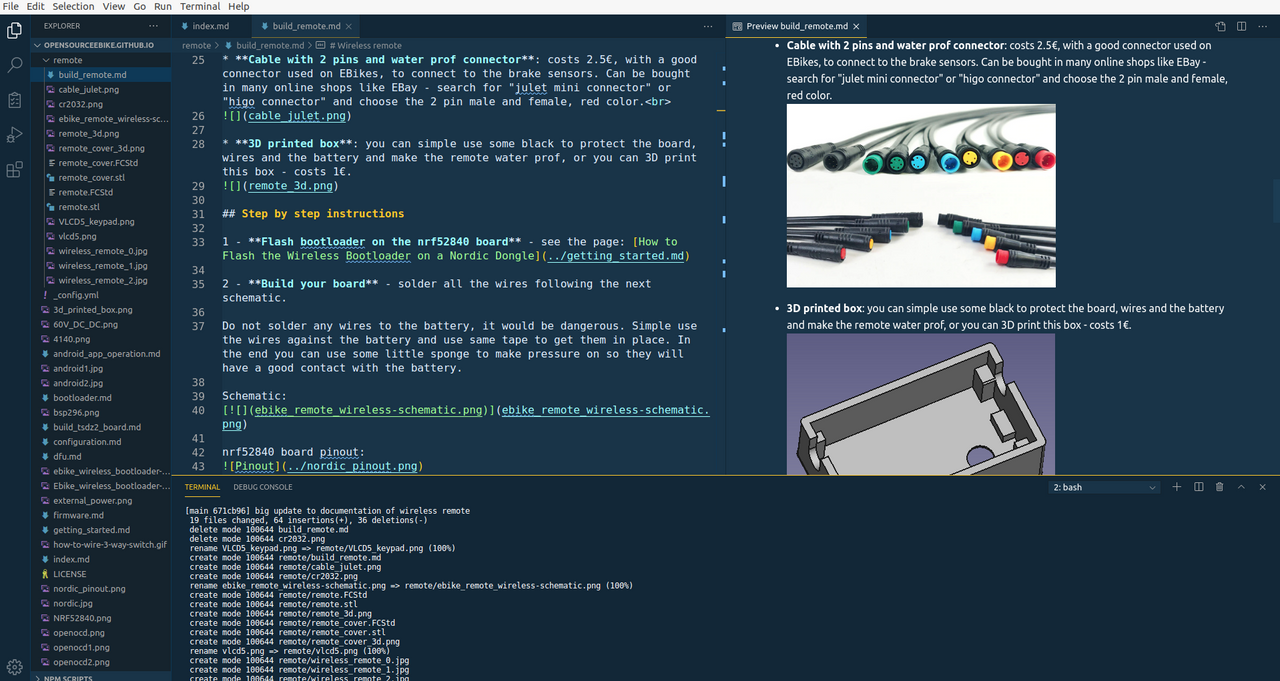Click cable_julet.png link in editor
This screenshot has width=1280, height=681.
click(x=295, y=116)
